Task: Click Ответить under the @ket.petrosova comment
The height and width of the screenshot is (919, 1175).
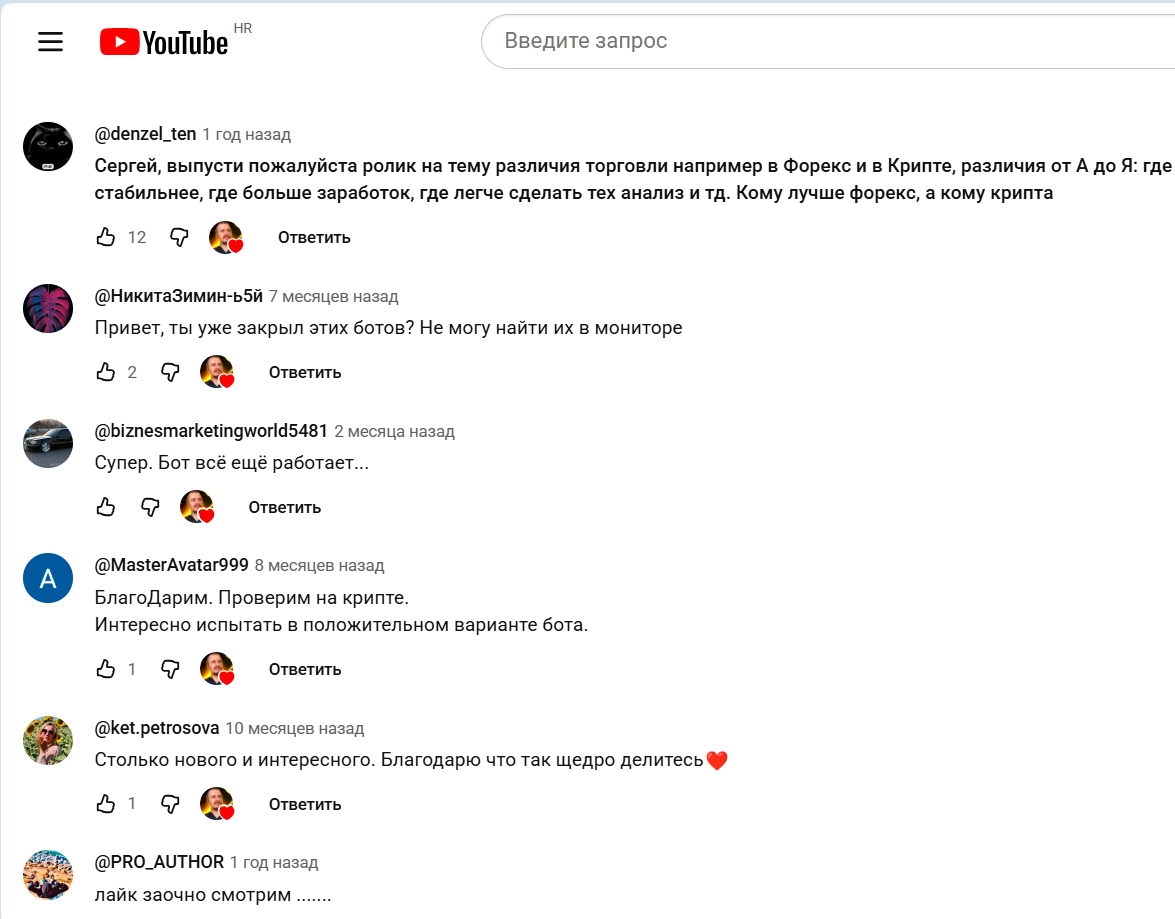Action: point(305,804)
